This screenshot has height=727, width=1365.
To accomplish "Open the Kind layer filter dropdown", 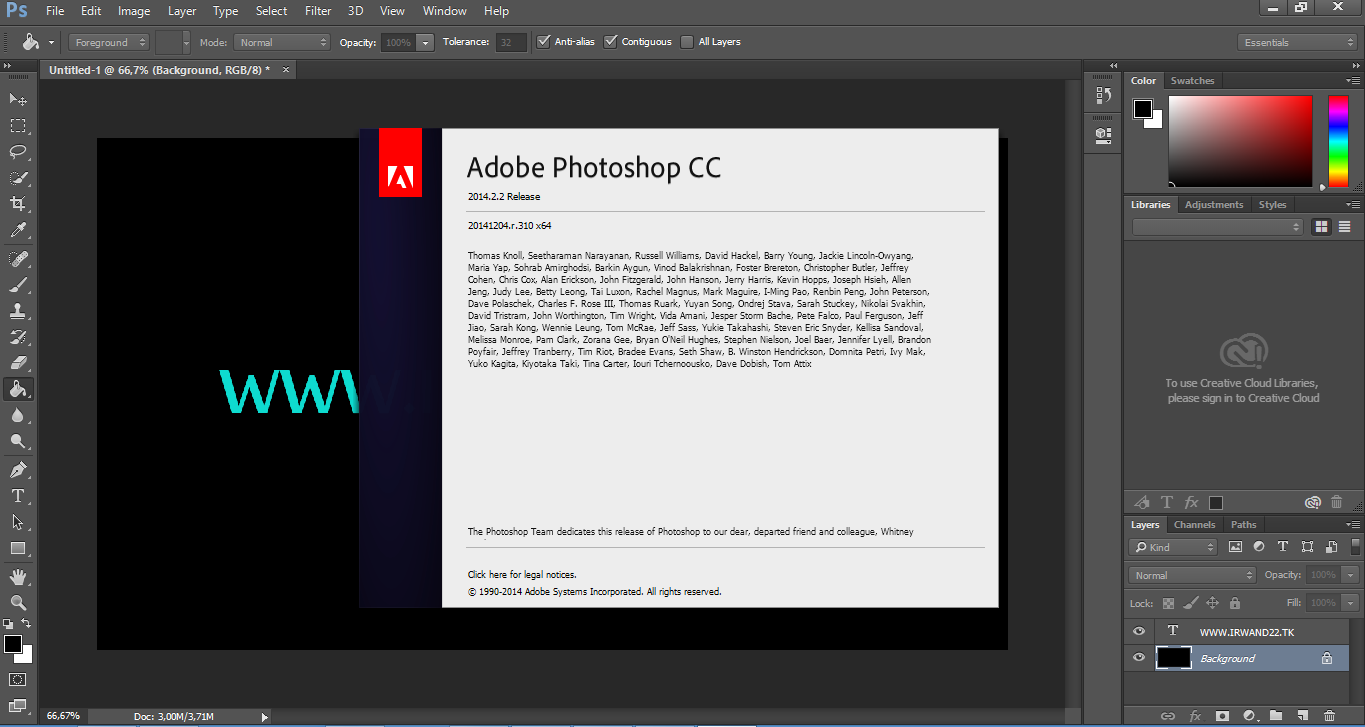I will click(x=1173, y=547).
